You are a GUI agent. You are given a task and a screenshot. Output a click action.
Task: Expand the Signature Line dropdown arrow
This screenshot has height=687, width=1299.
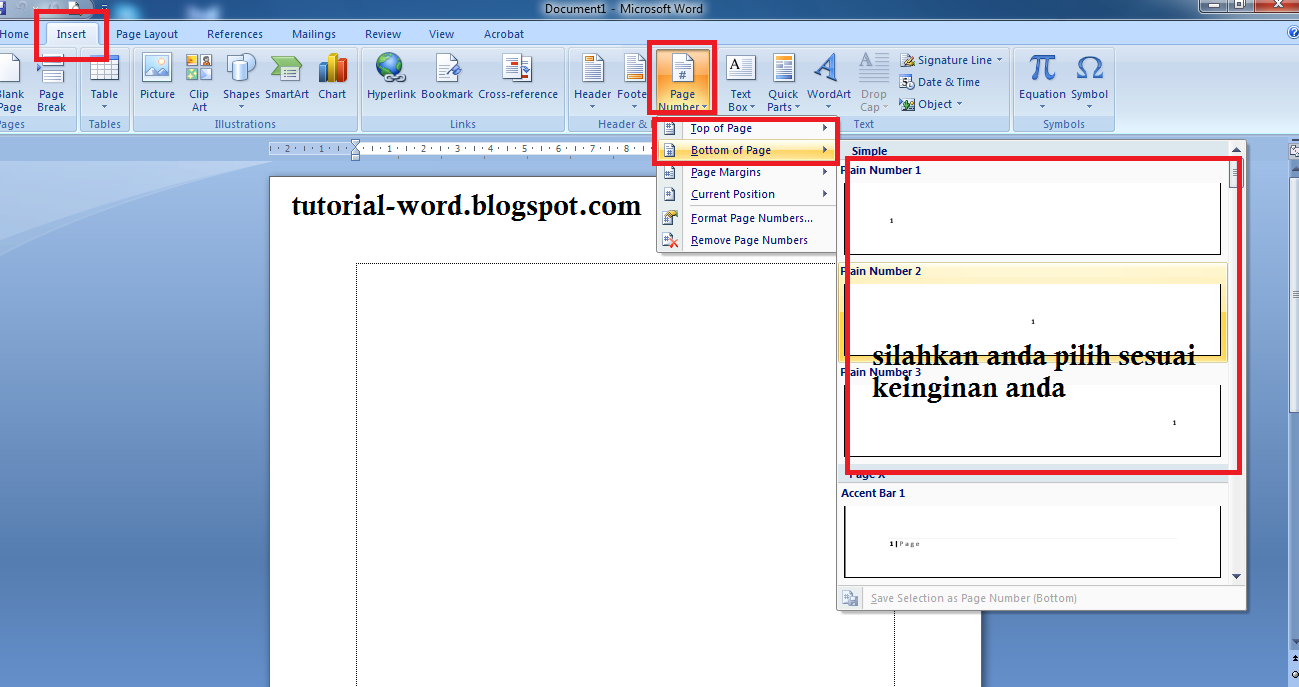[x=999, y=60]
